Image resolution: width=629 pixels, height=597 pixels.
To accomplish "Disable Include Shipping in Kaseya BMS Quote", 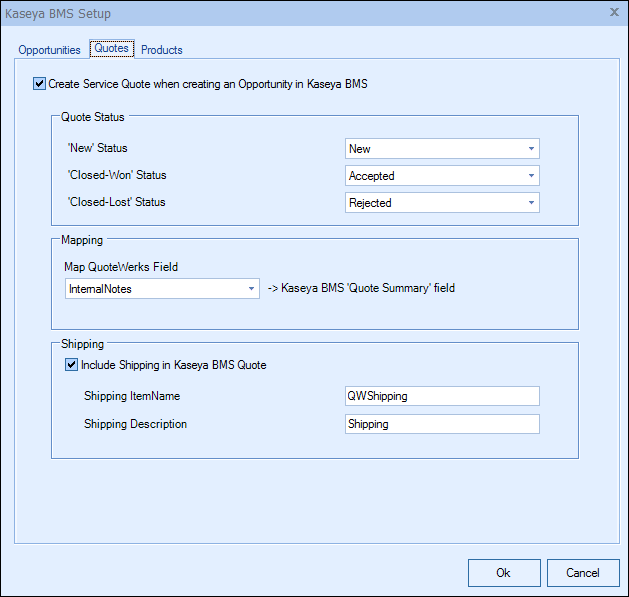I will pyautogui.click(x=71, y=365).
